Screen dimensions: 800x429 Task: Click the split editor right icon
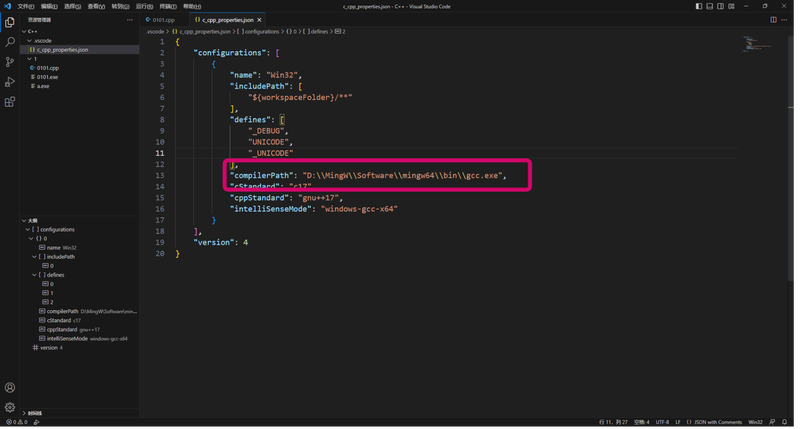[773, 20]
